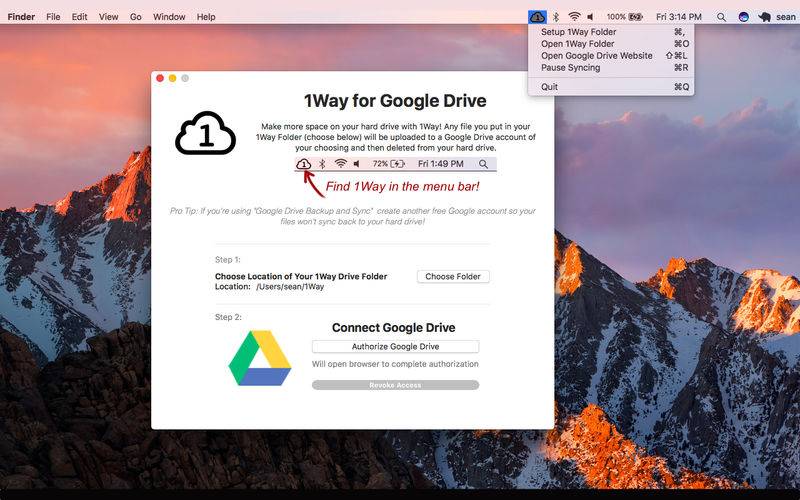Click the Step 2: label
The image size is (800, 500).
point(228,317)
